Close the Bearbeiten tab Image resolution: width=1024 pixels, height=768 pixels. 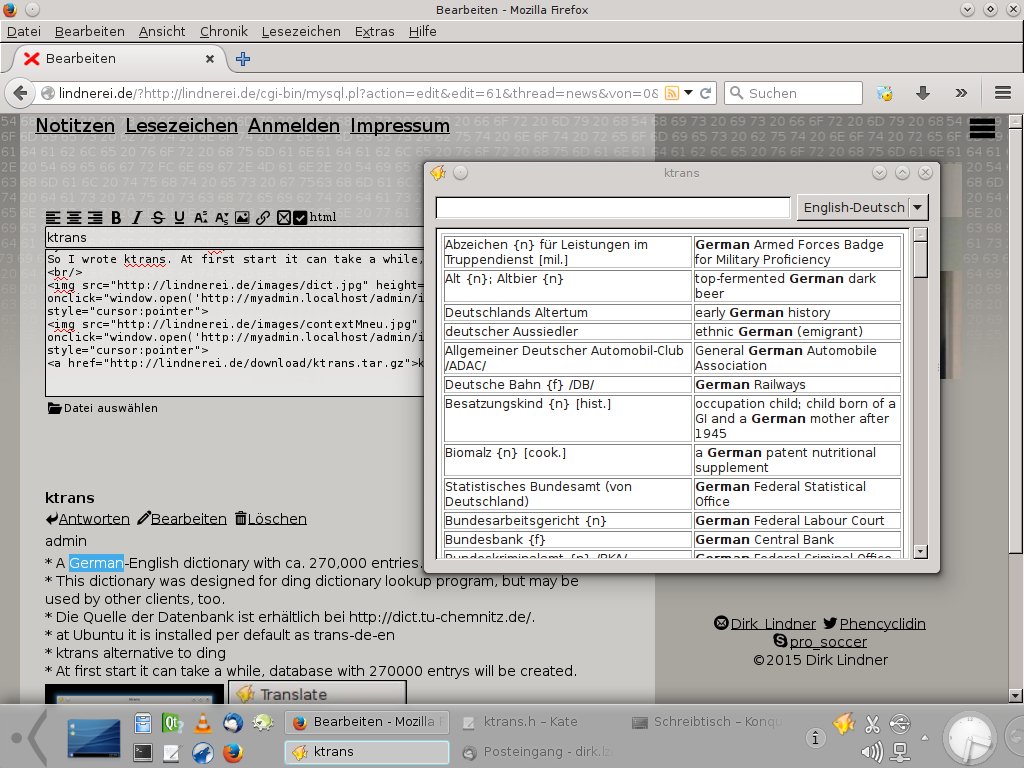[210, 59]
